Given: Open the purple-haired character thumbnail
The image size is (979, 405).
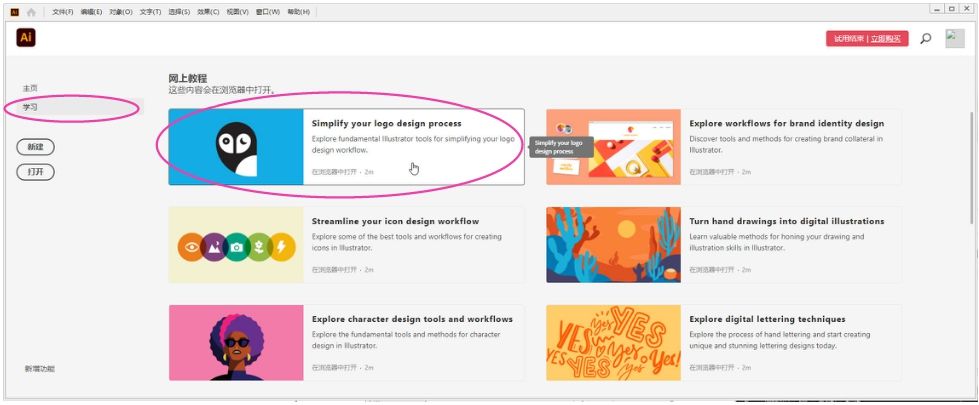Looking at the screenshot, I should pos(236,343).
